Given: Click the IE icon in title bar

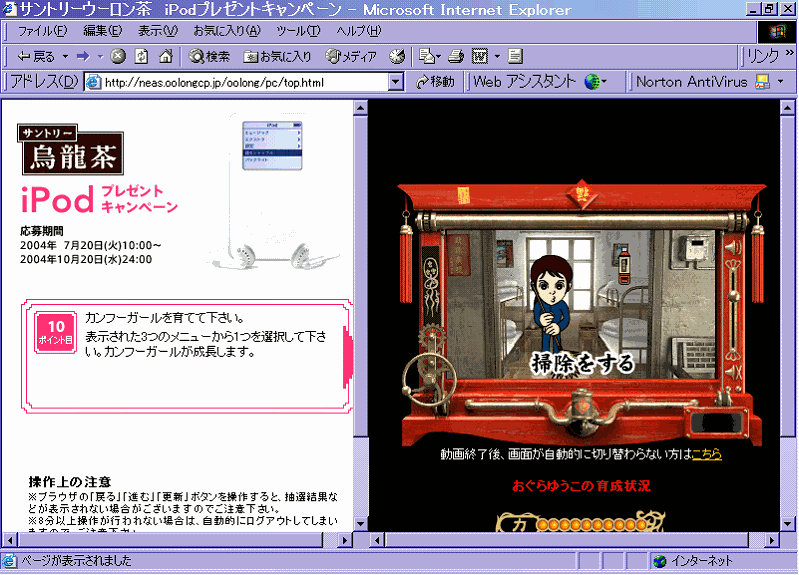Looking at the screenshot, I should 9,9.
